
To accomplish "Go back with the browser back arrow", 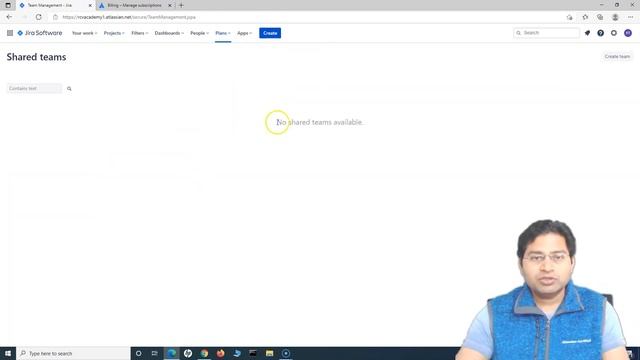I will [9, 17].
